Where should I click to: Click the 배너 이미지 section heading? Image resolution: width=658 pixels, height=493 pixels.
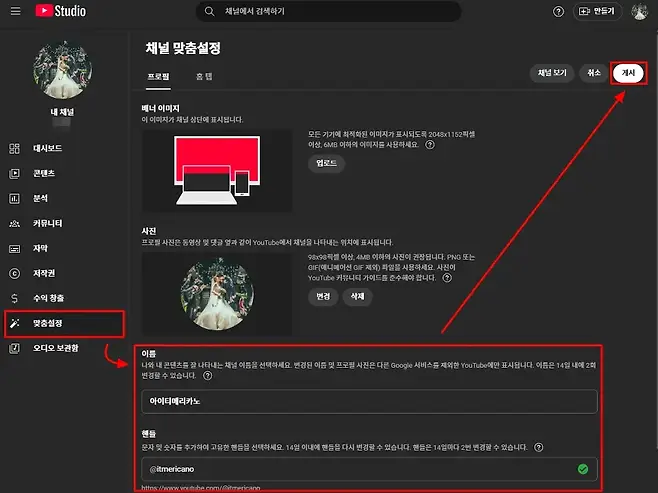161,108
